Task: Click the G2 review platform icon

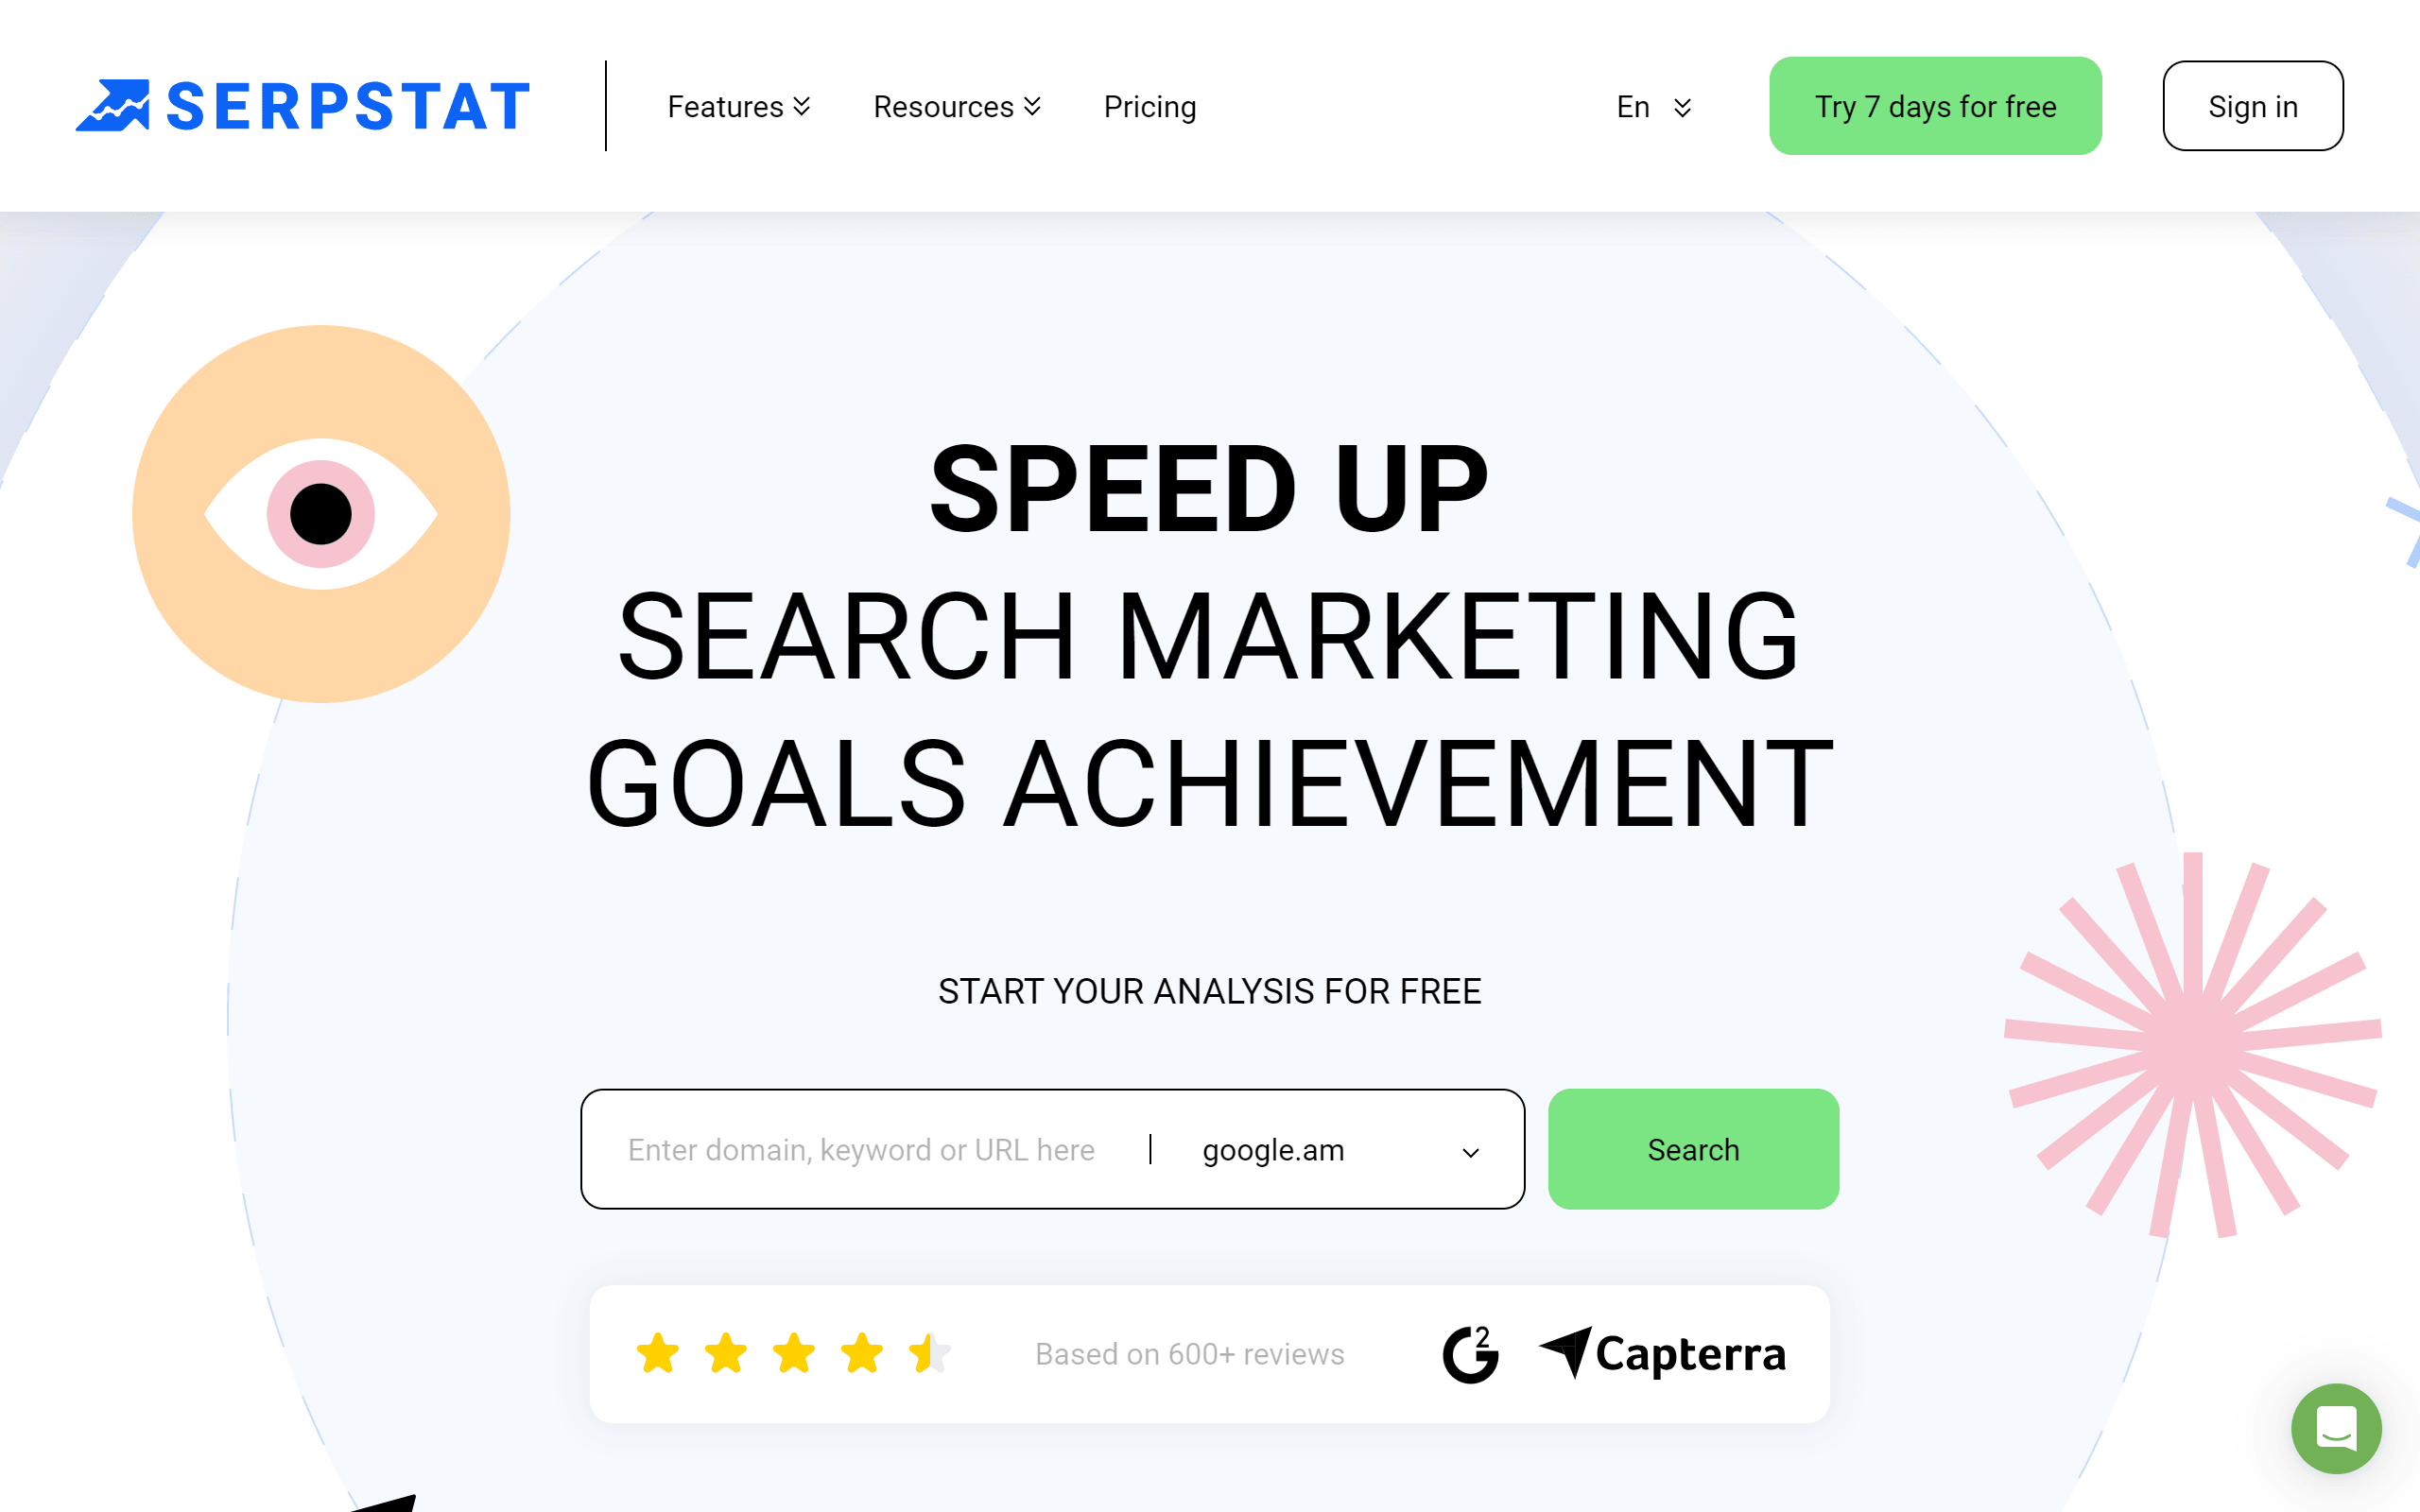Action: (1469, 1351)
